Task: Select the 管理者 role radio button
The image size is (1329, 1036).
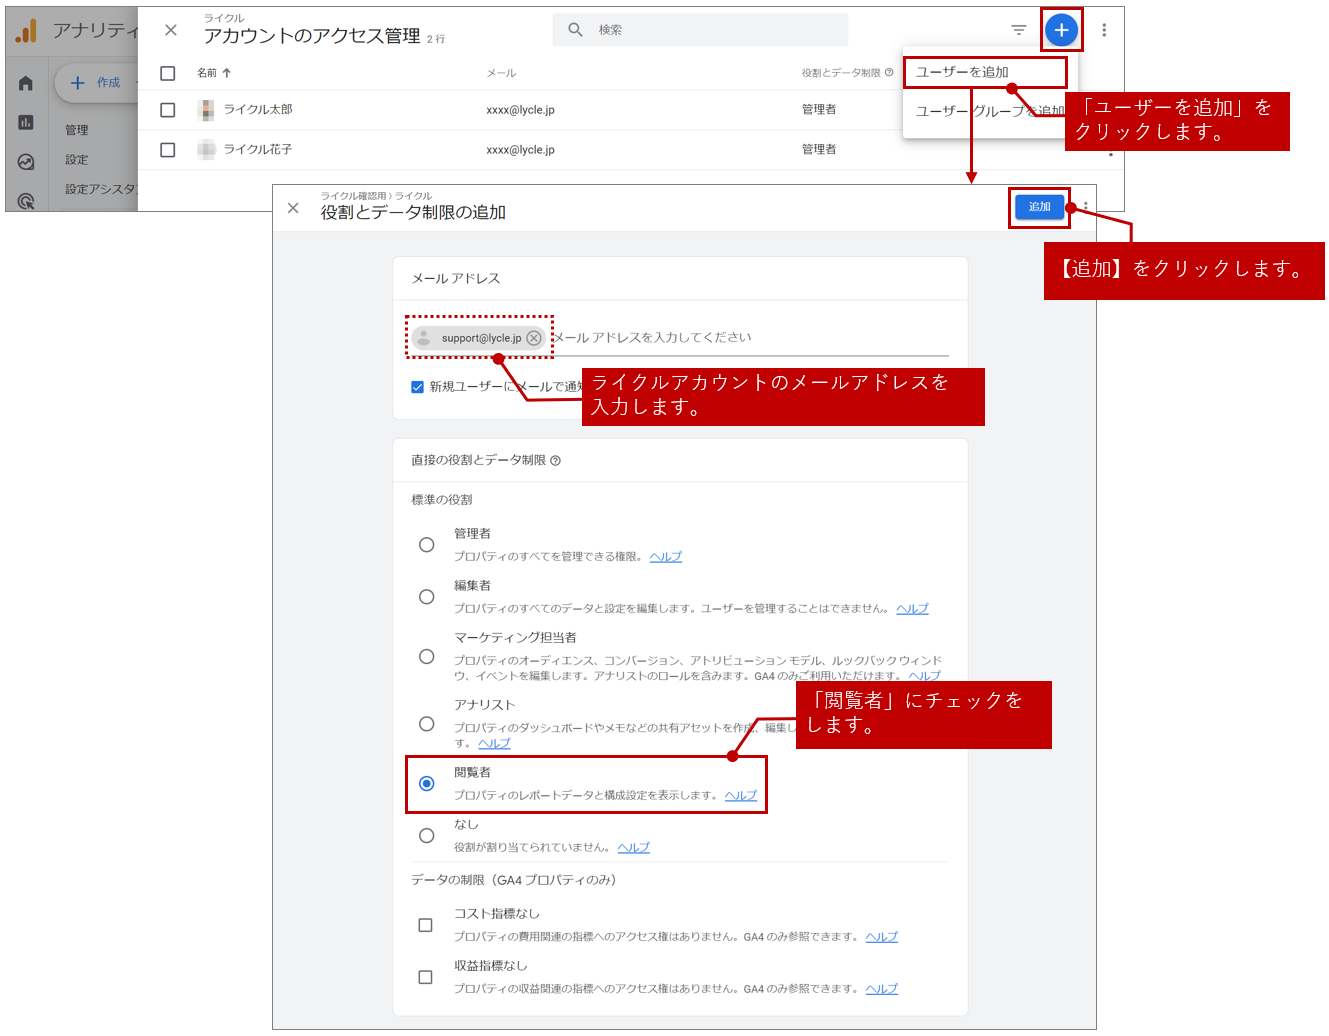Action: pyautogui.click(x=427, y=545)
